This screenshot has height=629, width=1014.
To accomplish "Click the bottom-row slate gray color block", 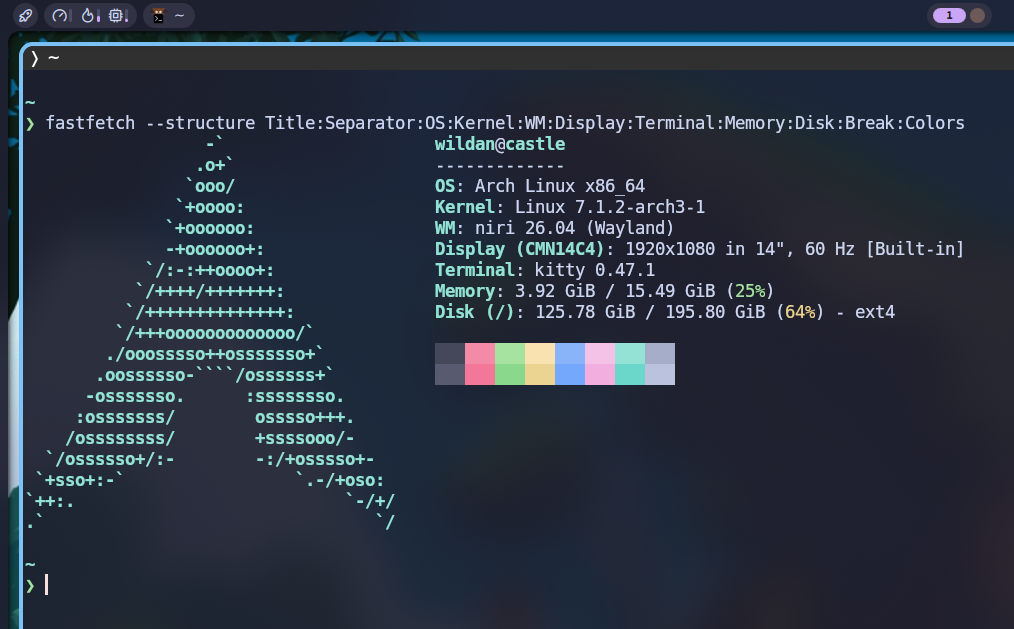I will (449, 374).
